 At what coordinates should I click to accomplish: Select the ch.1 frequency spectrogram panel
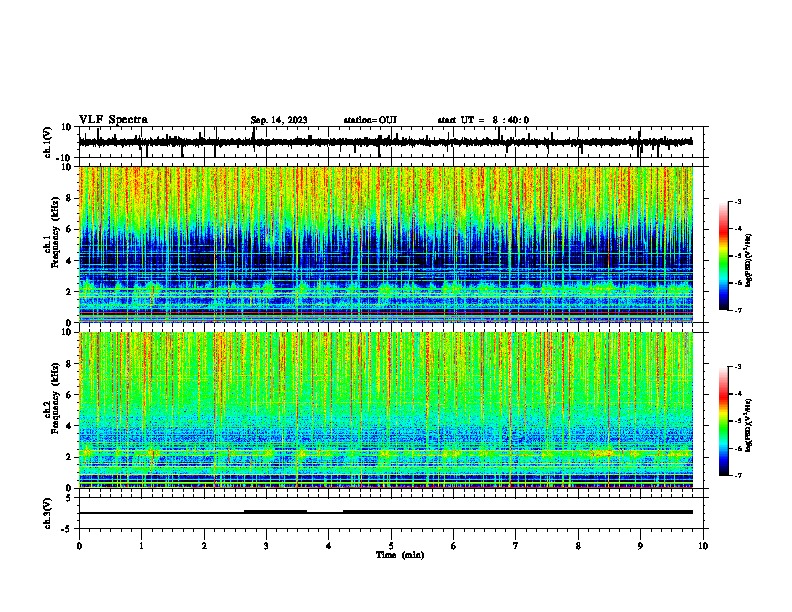coord(390,244)
